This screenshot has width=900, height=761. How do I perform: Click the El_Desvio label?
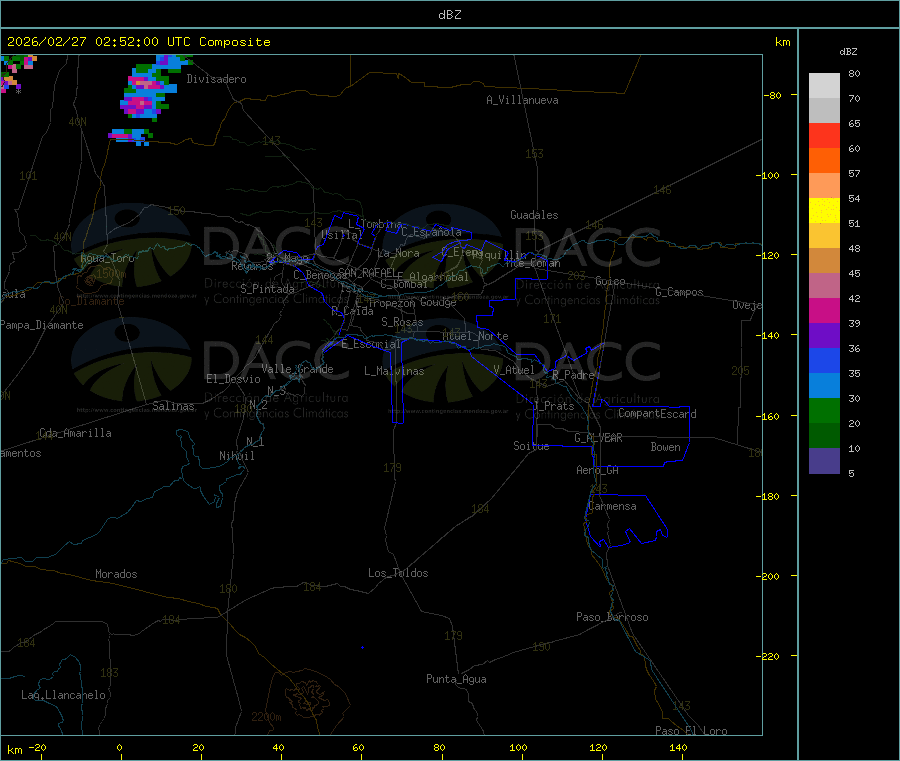pos(233,379)
